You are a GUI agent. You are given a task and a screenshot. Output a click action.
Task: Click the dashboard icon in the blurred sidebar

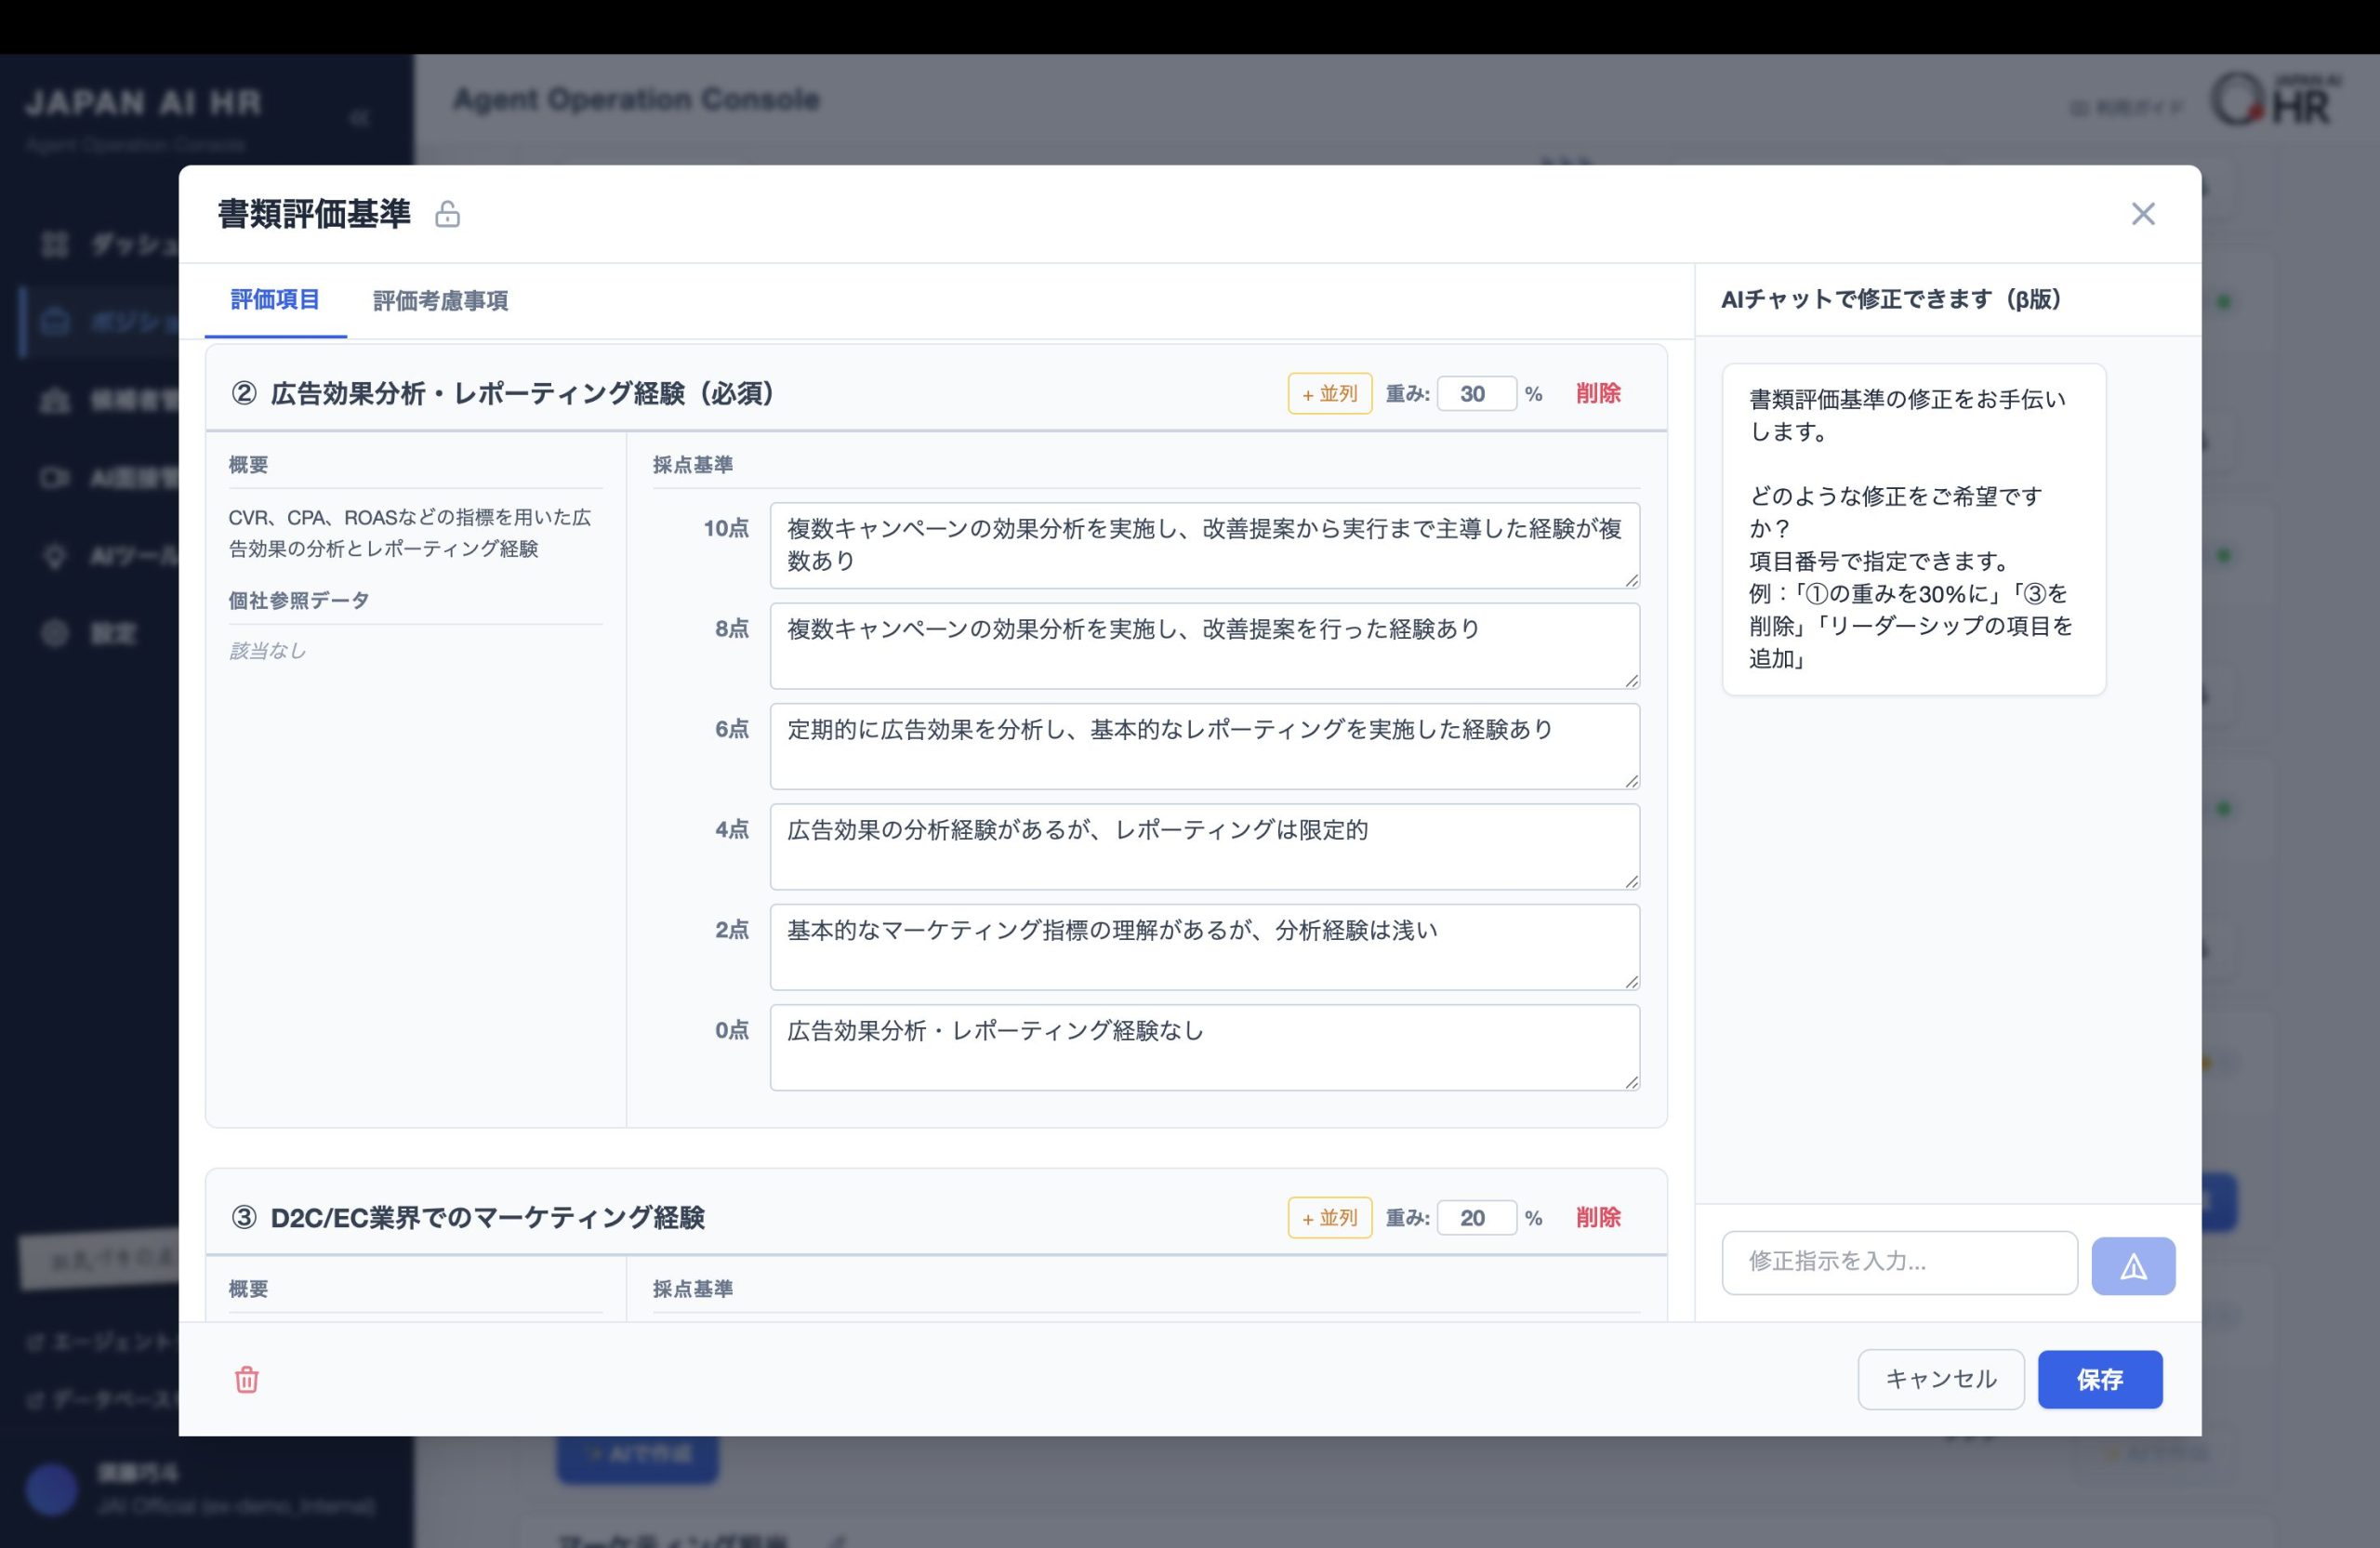55,244
